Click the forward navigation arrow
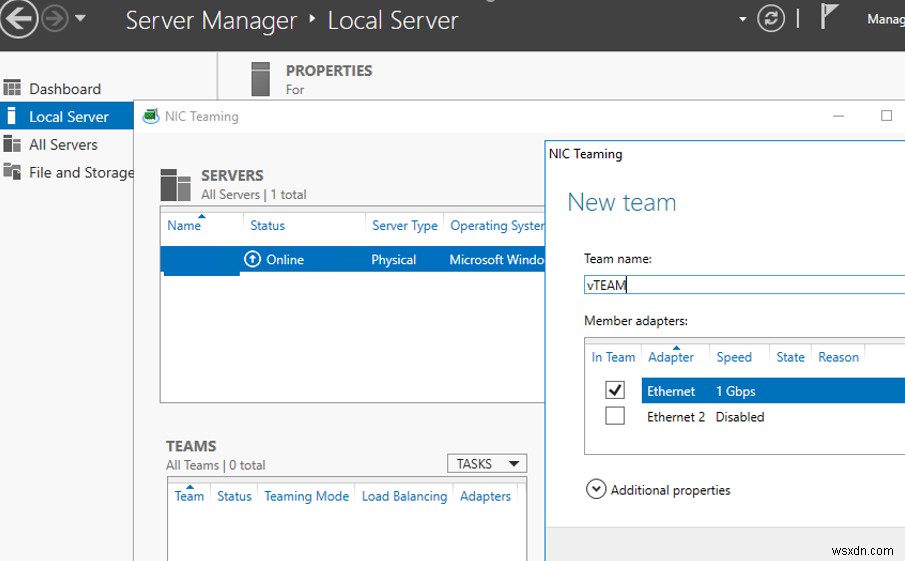905x561 pixels. [x=55, y=18]
